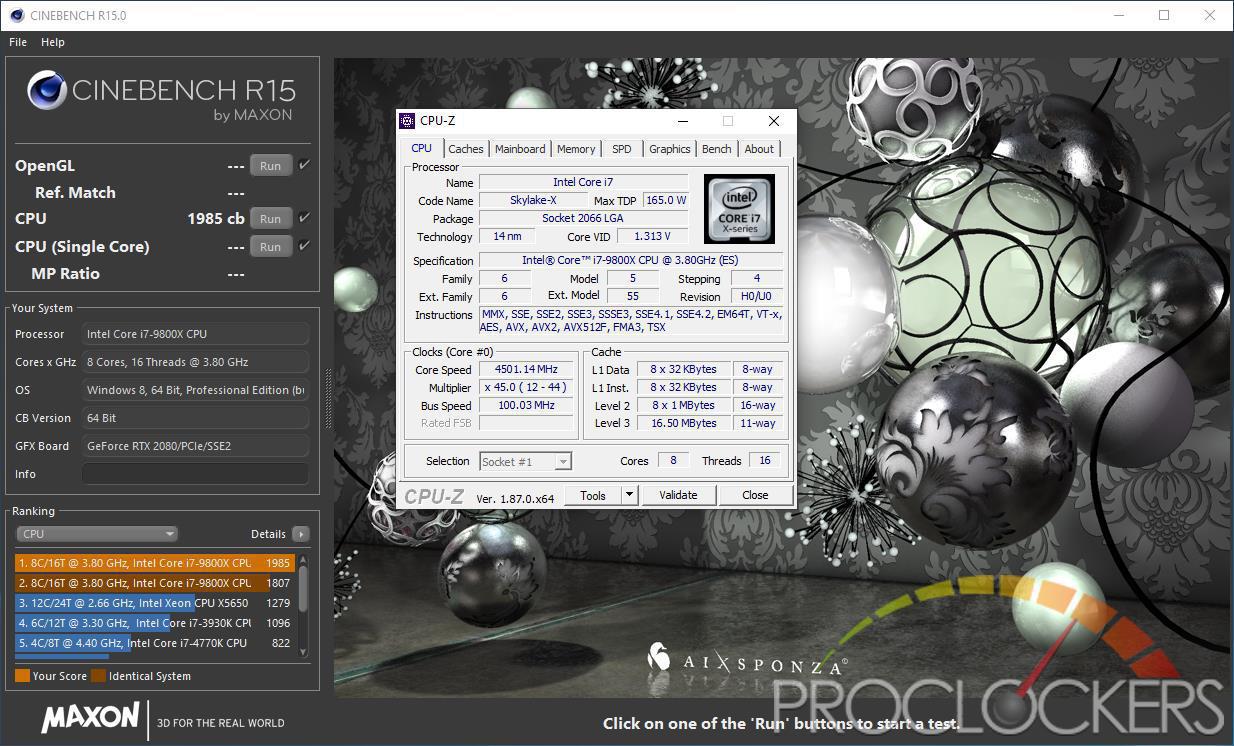Click the Your Score orange swatch
Viewport: 1234px width, 746px height.
coord(22,676)
